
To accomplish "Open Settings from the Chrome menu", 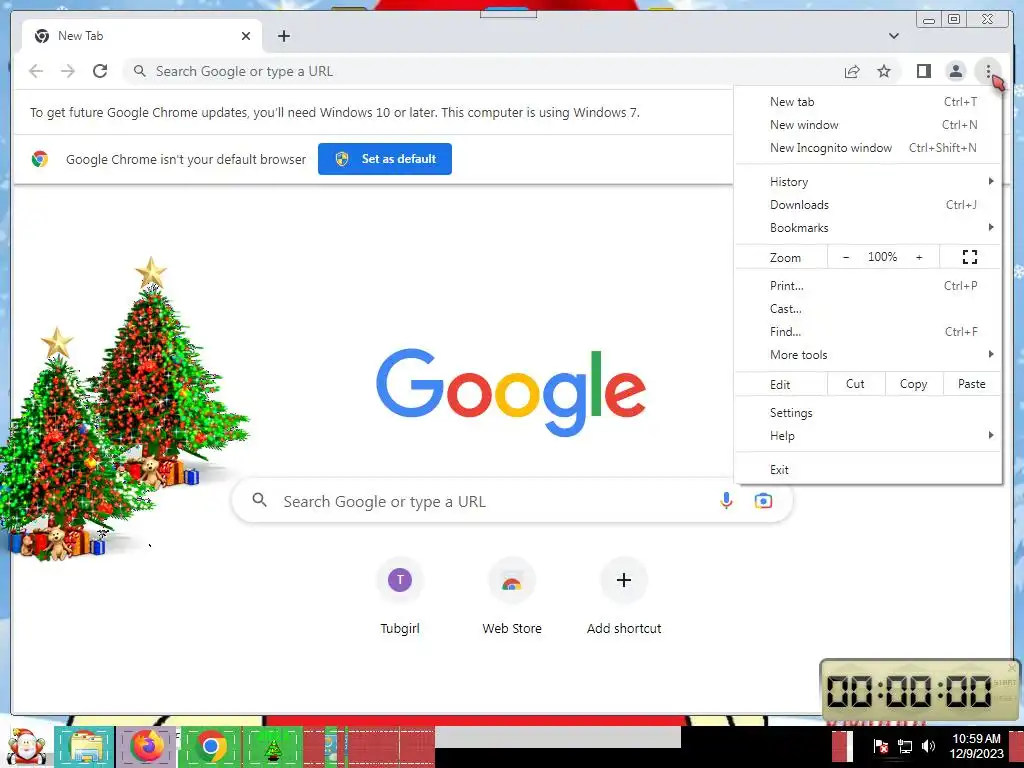I will (x=868, y=413).
